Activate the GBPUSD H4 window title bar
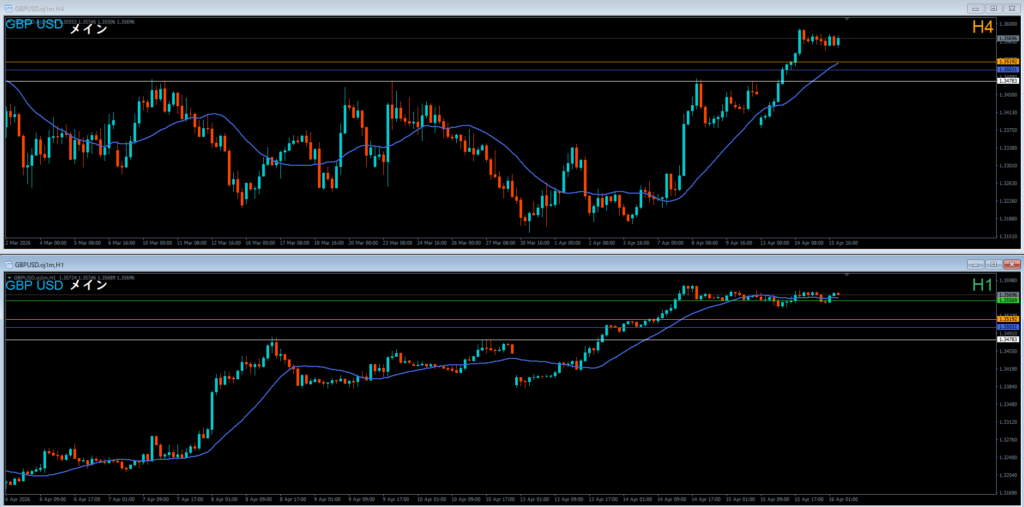This screenshot has width=1024, height=507. [x=400, y=8]
